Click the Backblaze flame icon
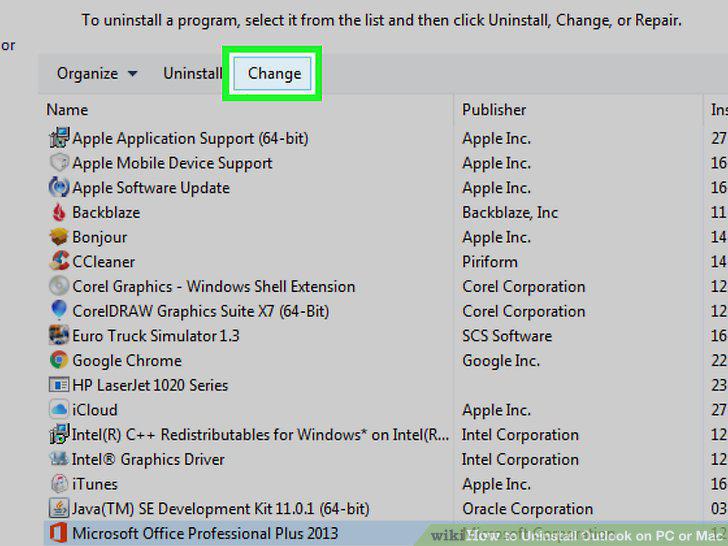Screen dimensions: 728x546 pos(59,212)
